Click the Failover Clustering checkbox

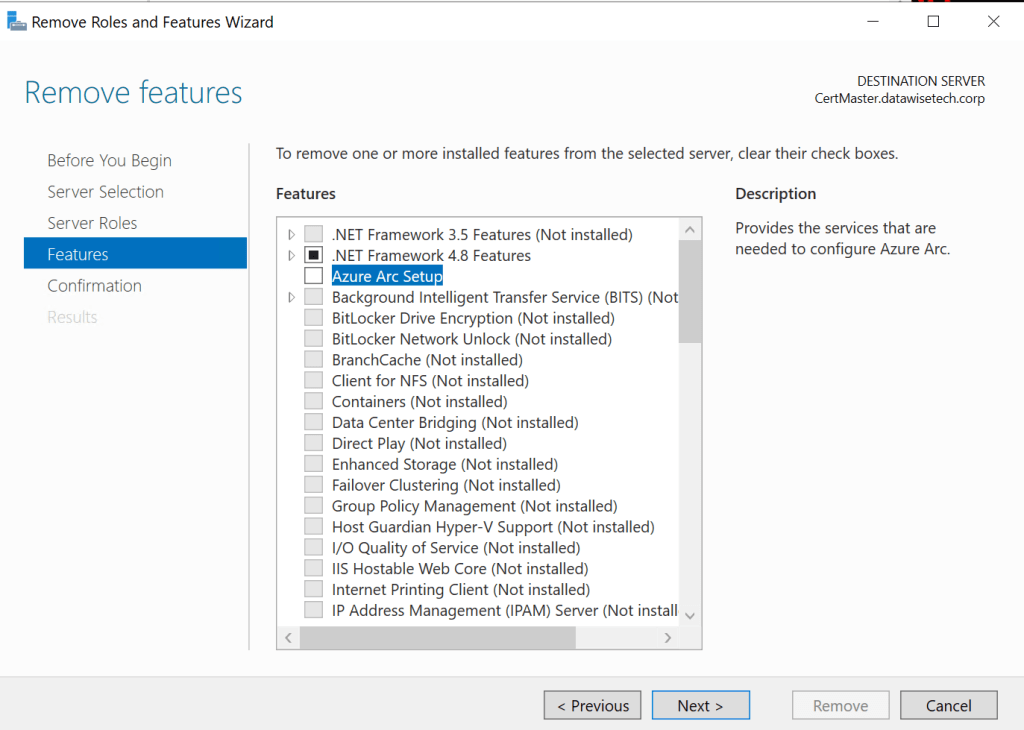(313, 485)
